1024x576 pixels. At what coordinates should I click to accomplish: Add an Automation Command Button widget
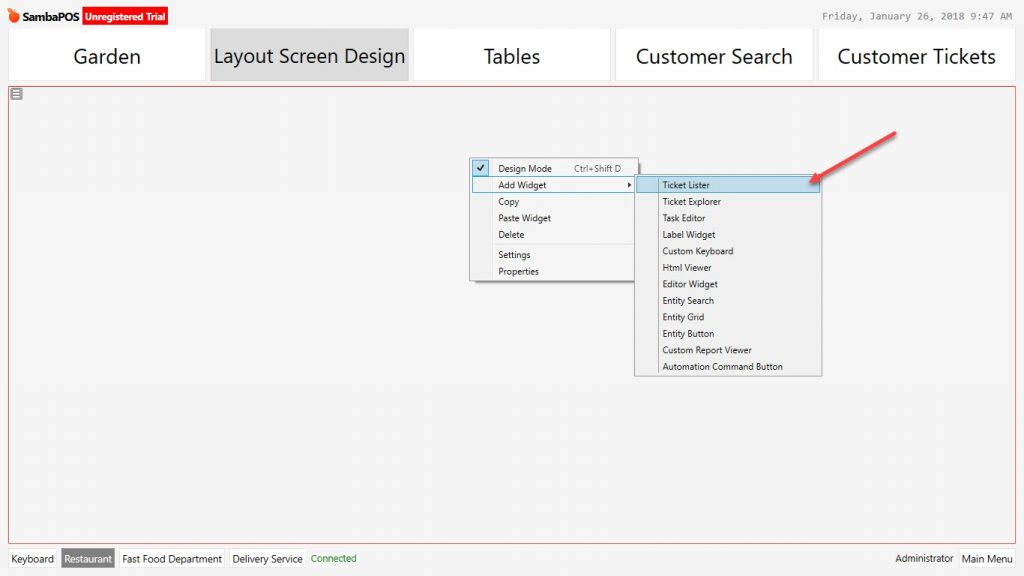click(728, 366)
